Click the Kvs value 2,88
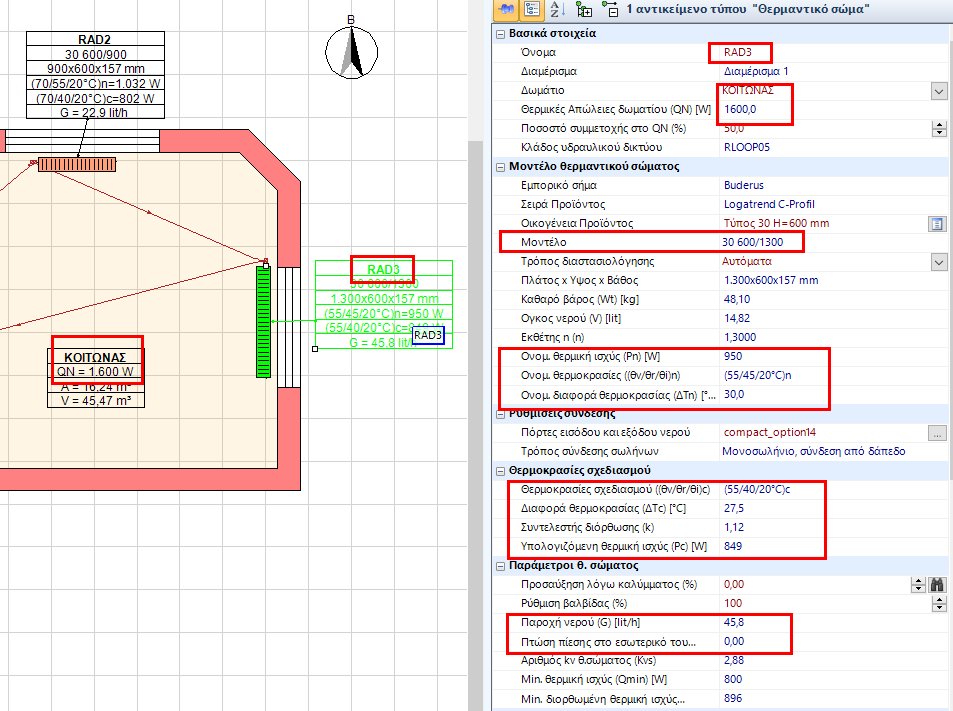953x711 pixels. 732,660
